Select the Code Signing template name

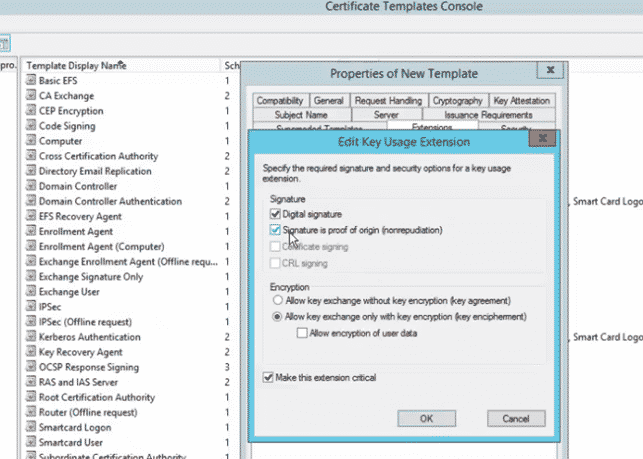[x=67, y=126]
